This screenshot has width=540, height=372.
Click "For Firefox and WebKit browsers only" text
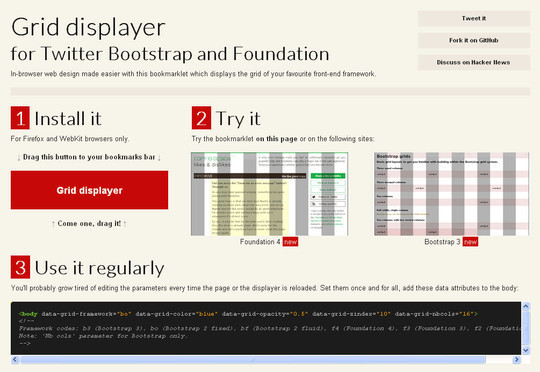click(x=70, y=139)
